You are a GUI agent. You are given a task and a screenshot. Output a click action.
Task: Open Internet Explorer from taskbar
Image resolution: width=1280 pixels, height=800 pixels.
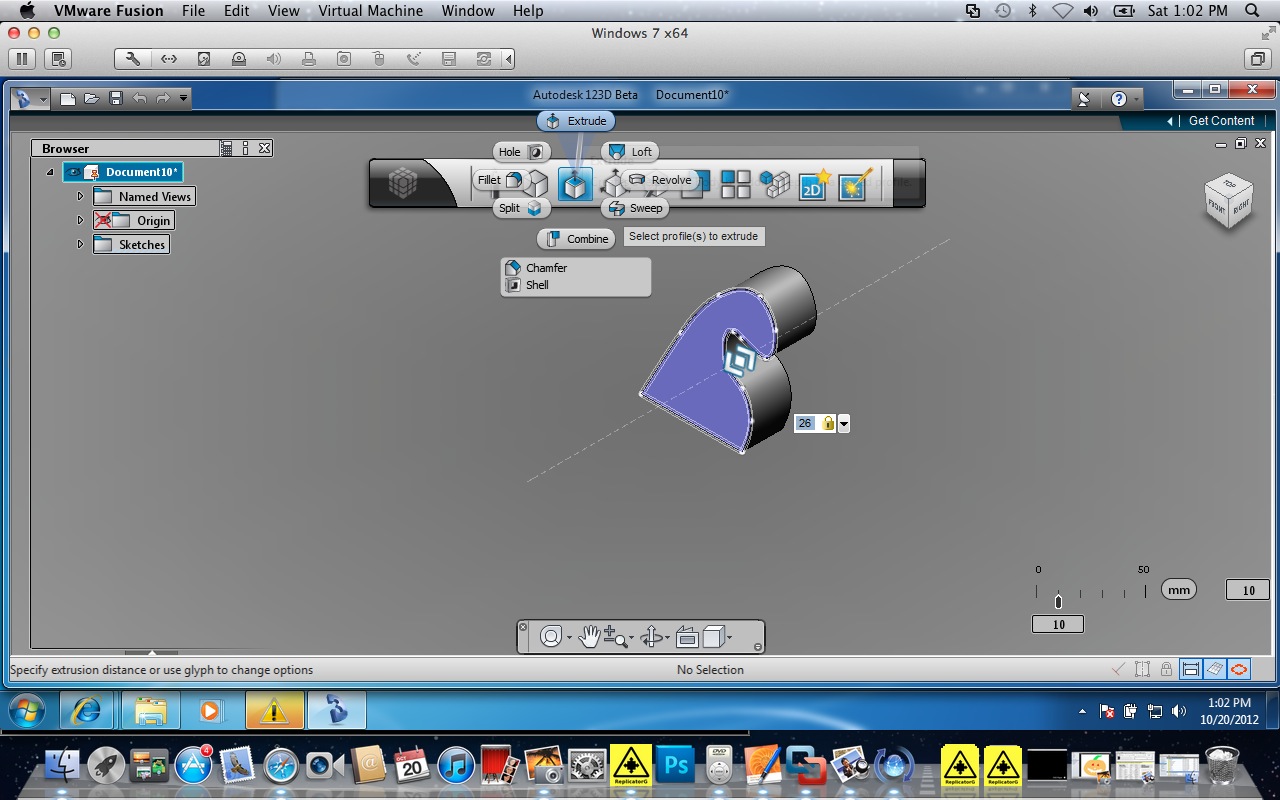pyautogui.click(x=87, y=710)
